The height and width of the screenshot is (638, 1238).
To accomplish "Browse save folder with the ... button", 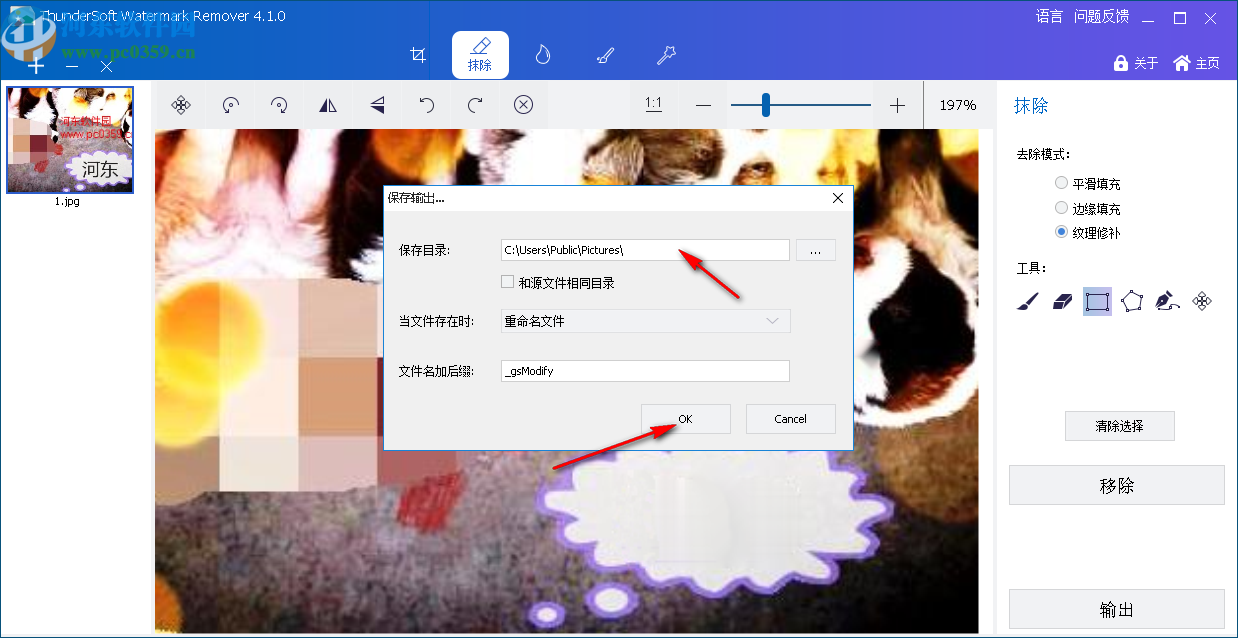I will tap(815, 249).
